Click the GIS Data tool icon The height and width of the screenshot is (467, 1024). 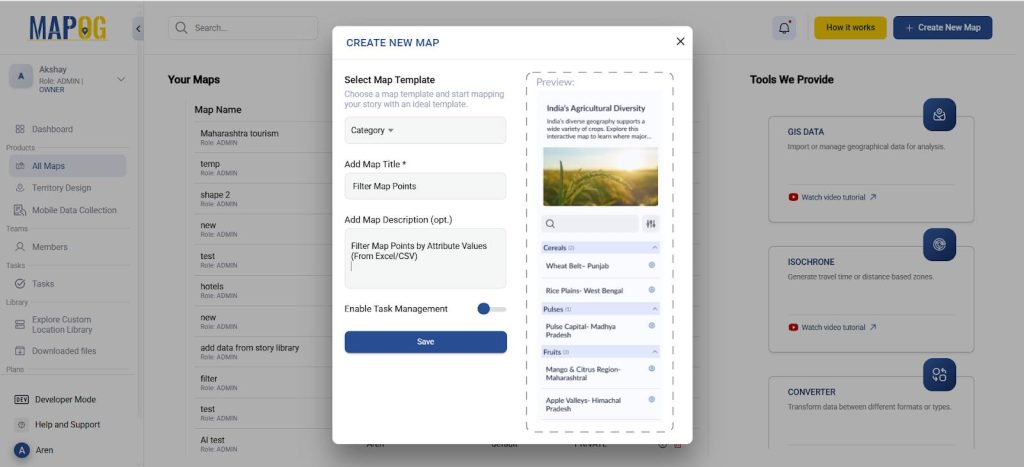(x=939, y=115)
